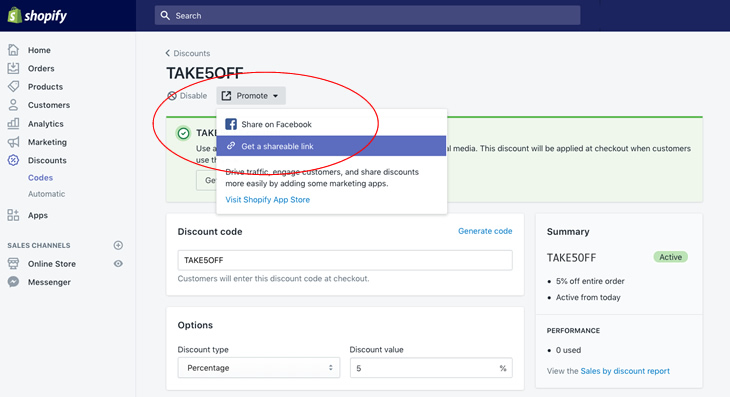The image size is (730, 397).
Task: Click the breadcrumb back chevron
Action: [x=168, y=53]
